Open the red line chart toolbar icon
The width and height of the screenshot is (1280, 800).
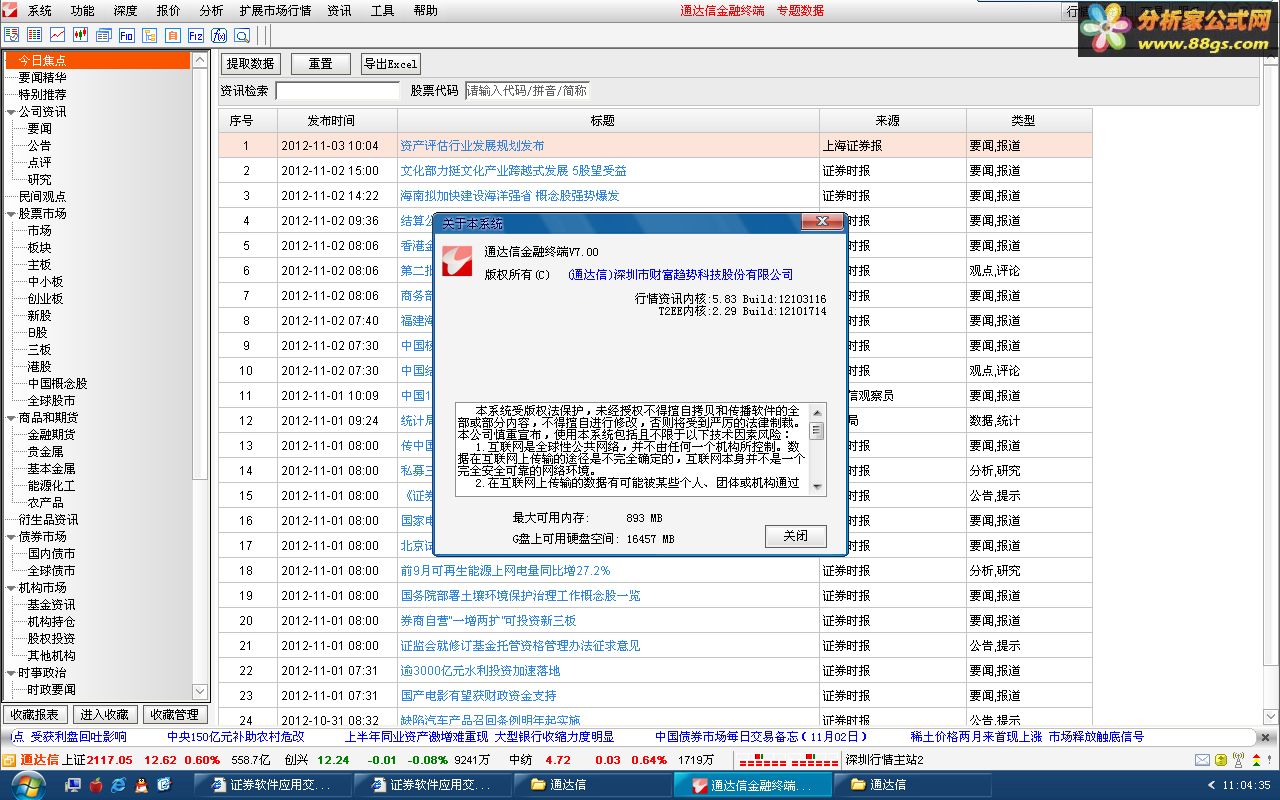click(58, 35)
